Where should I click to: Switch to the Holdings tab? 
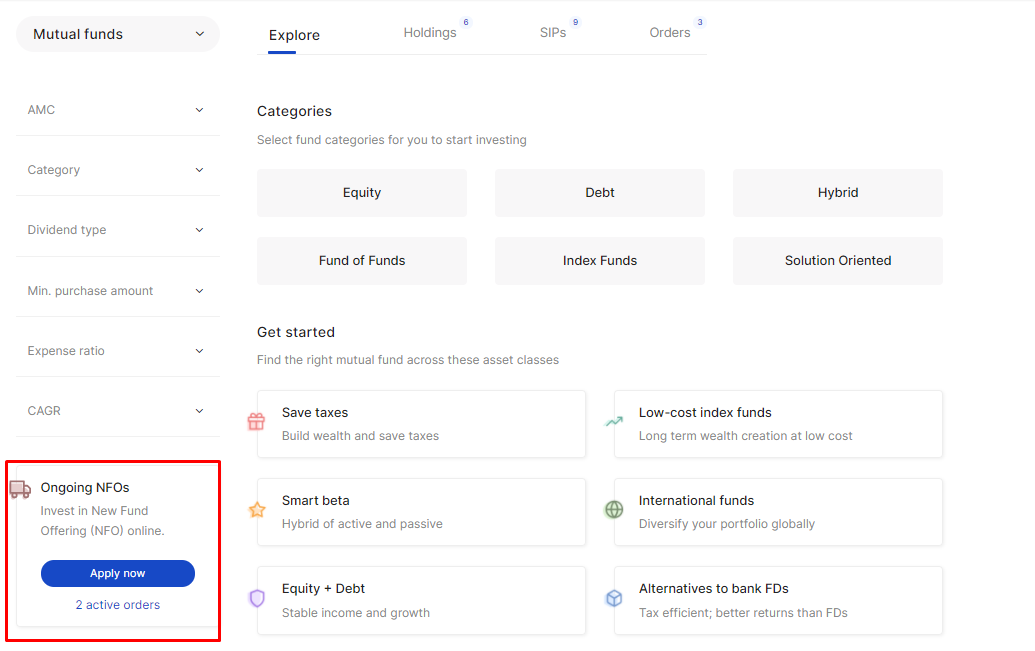pyautogui.click(x=430, y=32)
